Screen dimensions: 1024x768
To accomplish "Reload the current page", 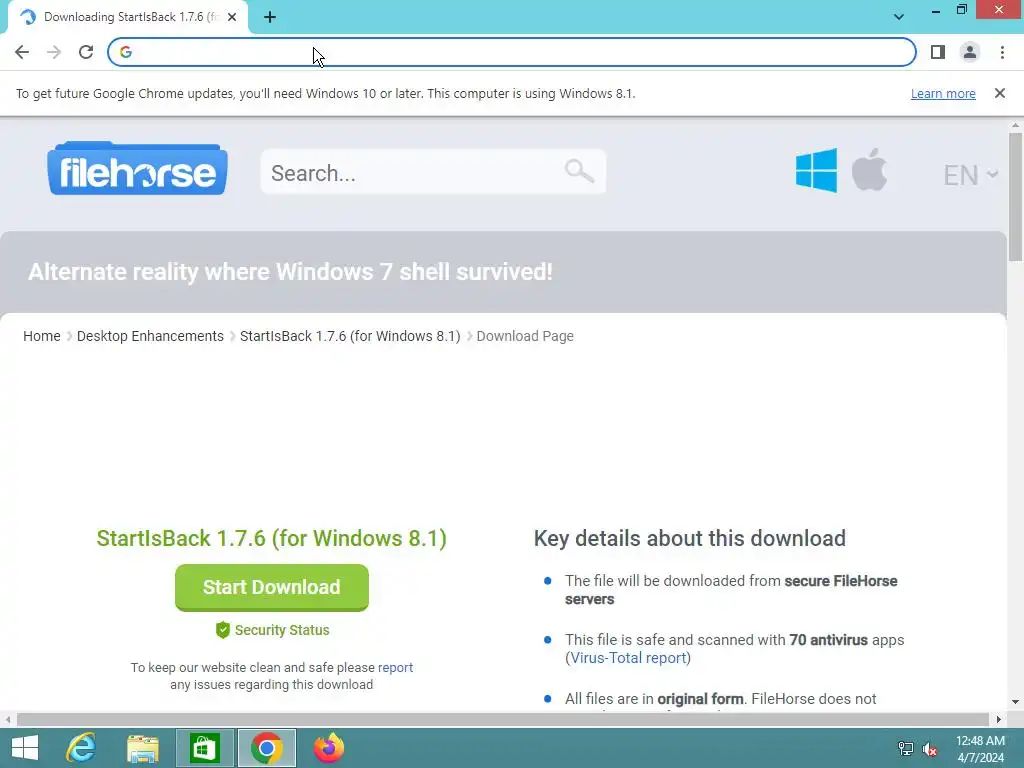I will coord(86,52).
